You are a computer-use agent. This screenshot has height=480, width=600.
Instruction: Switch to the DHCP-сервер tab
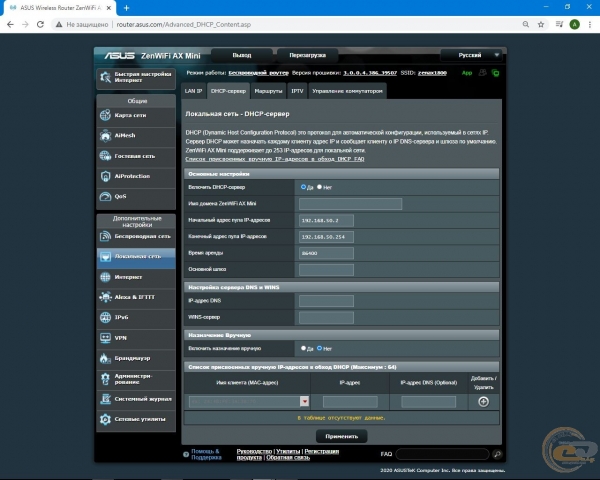228,91
